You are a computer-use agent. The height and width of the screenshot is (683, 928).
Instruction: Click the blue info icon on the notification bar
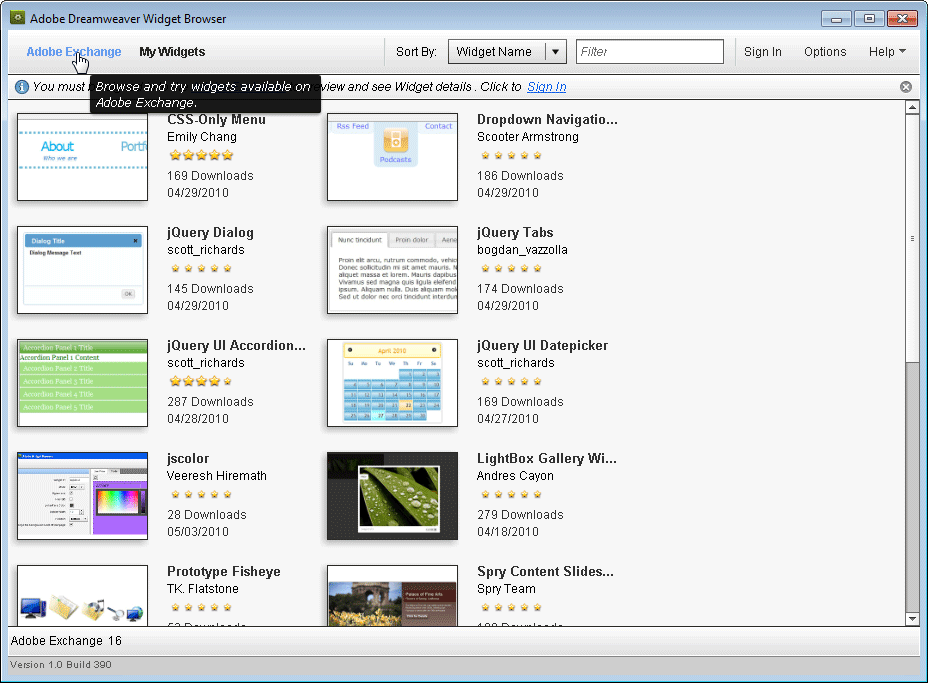[x=21, y=86]
